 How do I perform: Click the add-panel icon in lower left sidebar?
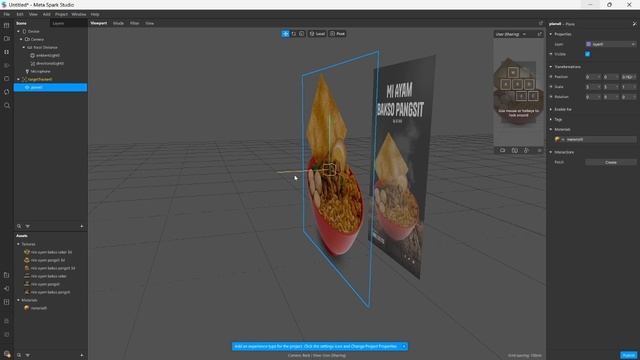7,275
